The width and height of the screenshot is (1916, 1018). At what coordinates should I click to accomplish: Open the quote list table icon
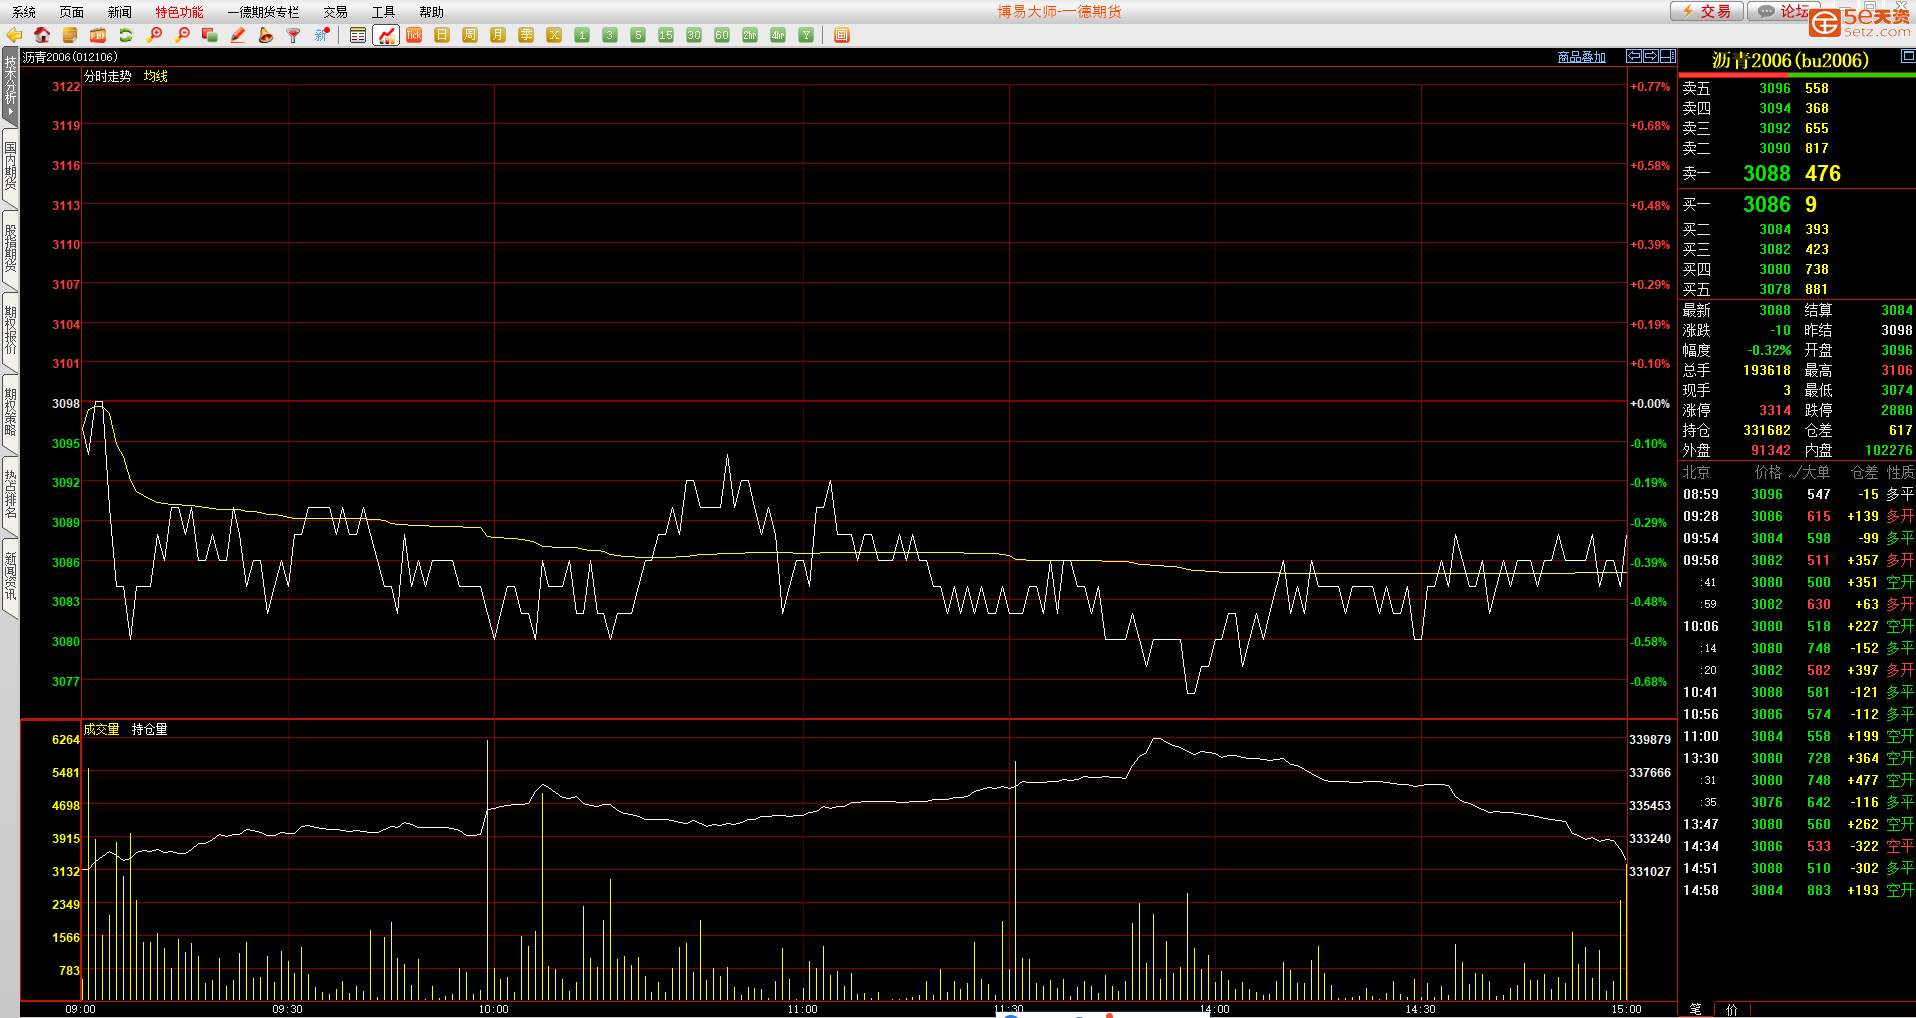[x=358, y=35]
